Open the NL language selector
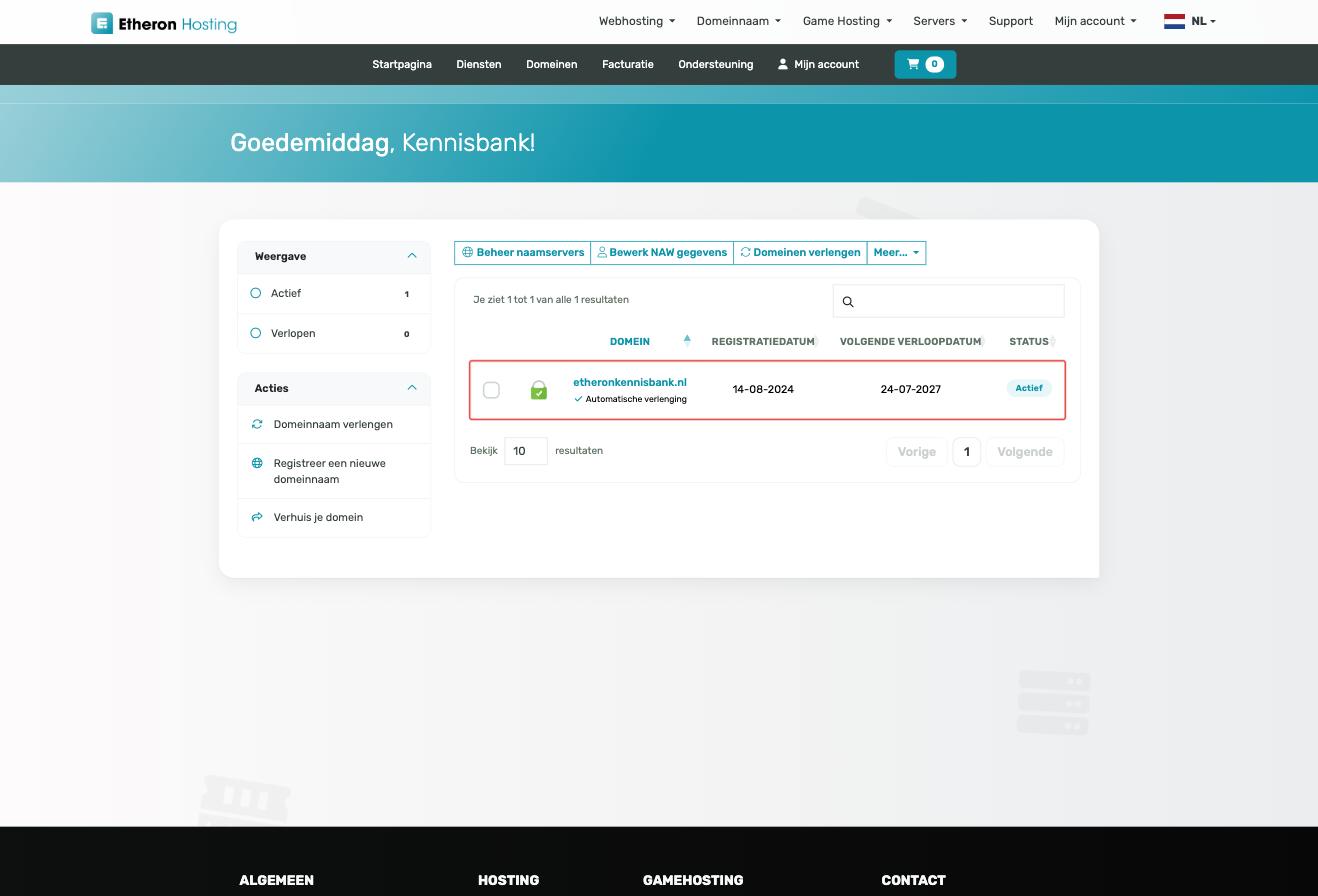 click(1203, 21)
